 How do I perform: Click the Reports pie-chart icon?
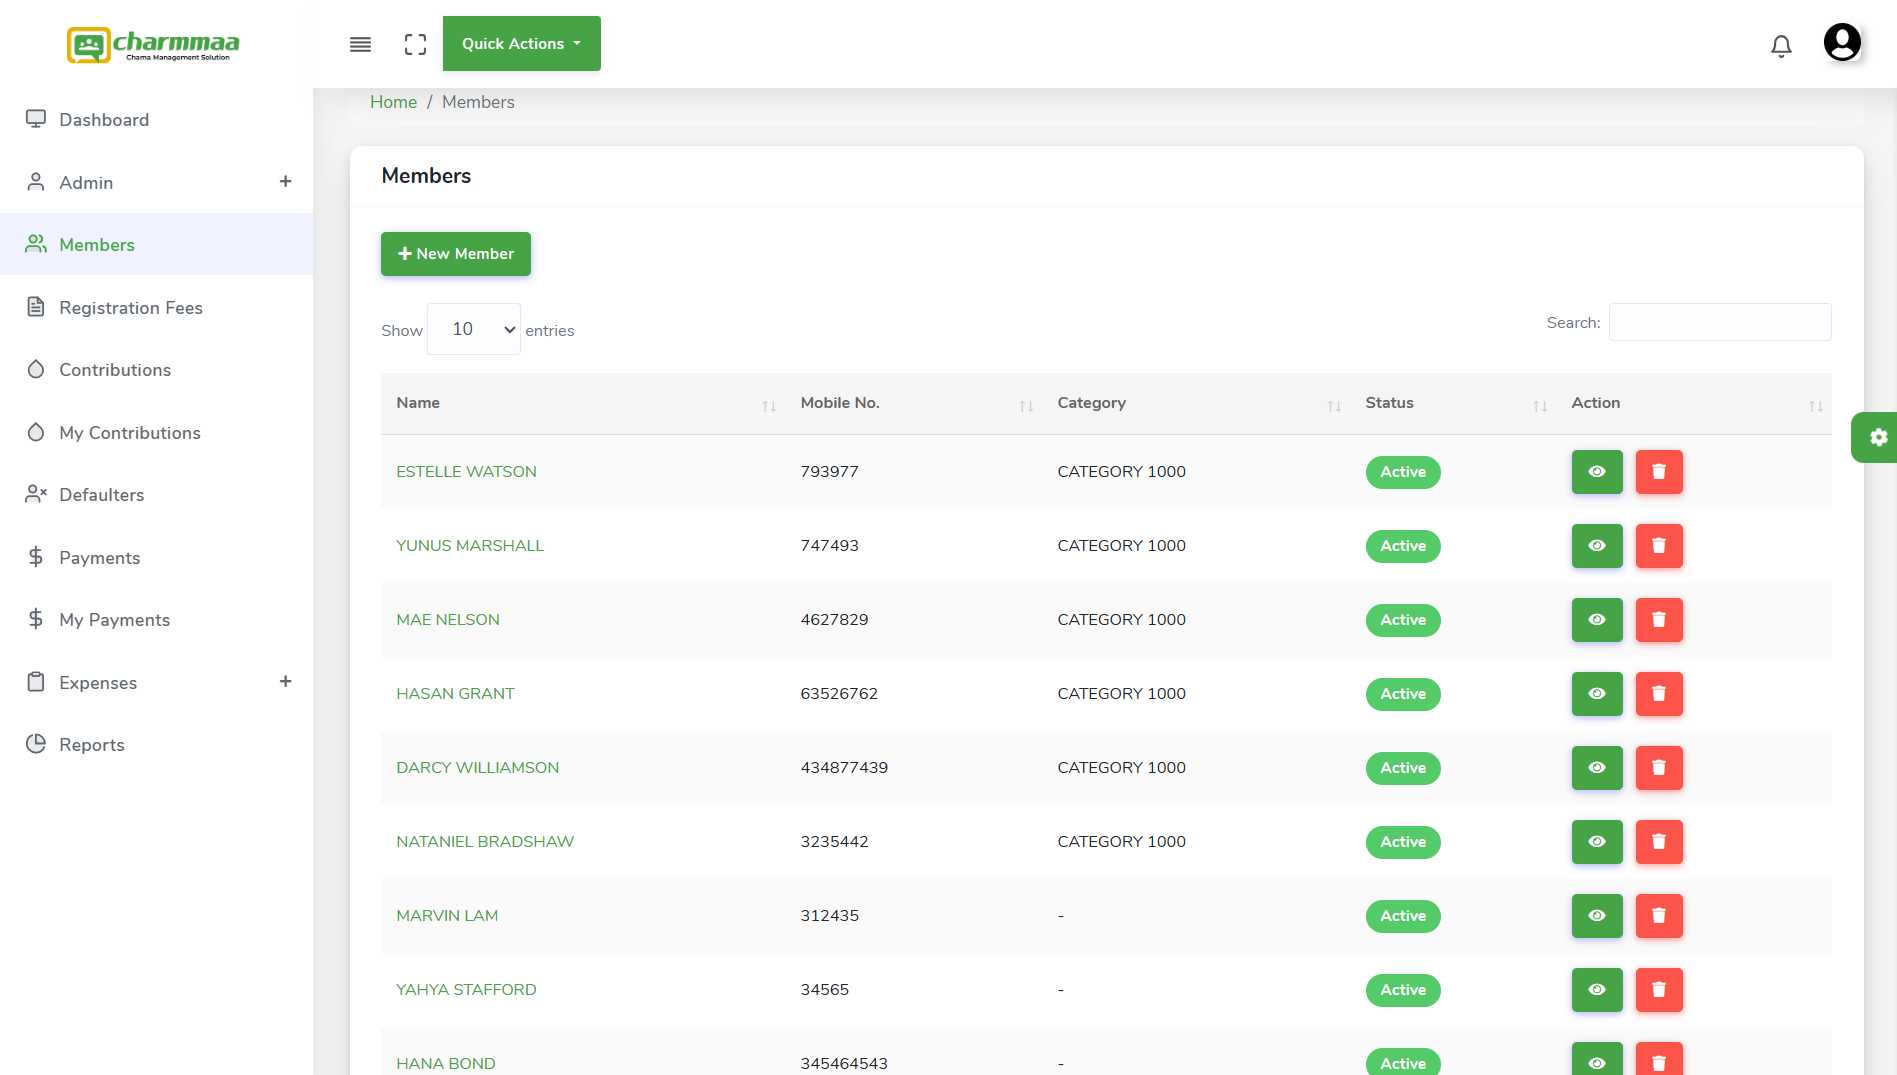[36, 744]
